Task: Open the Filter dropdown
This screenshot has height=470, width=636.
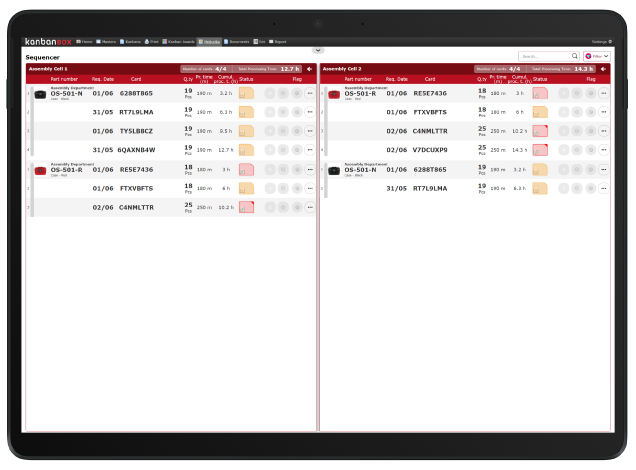Action: [x=596, y=57]
